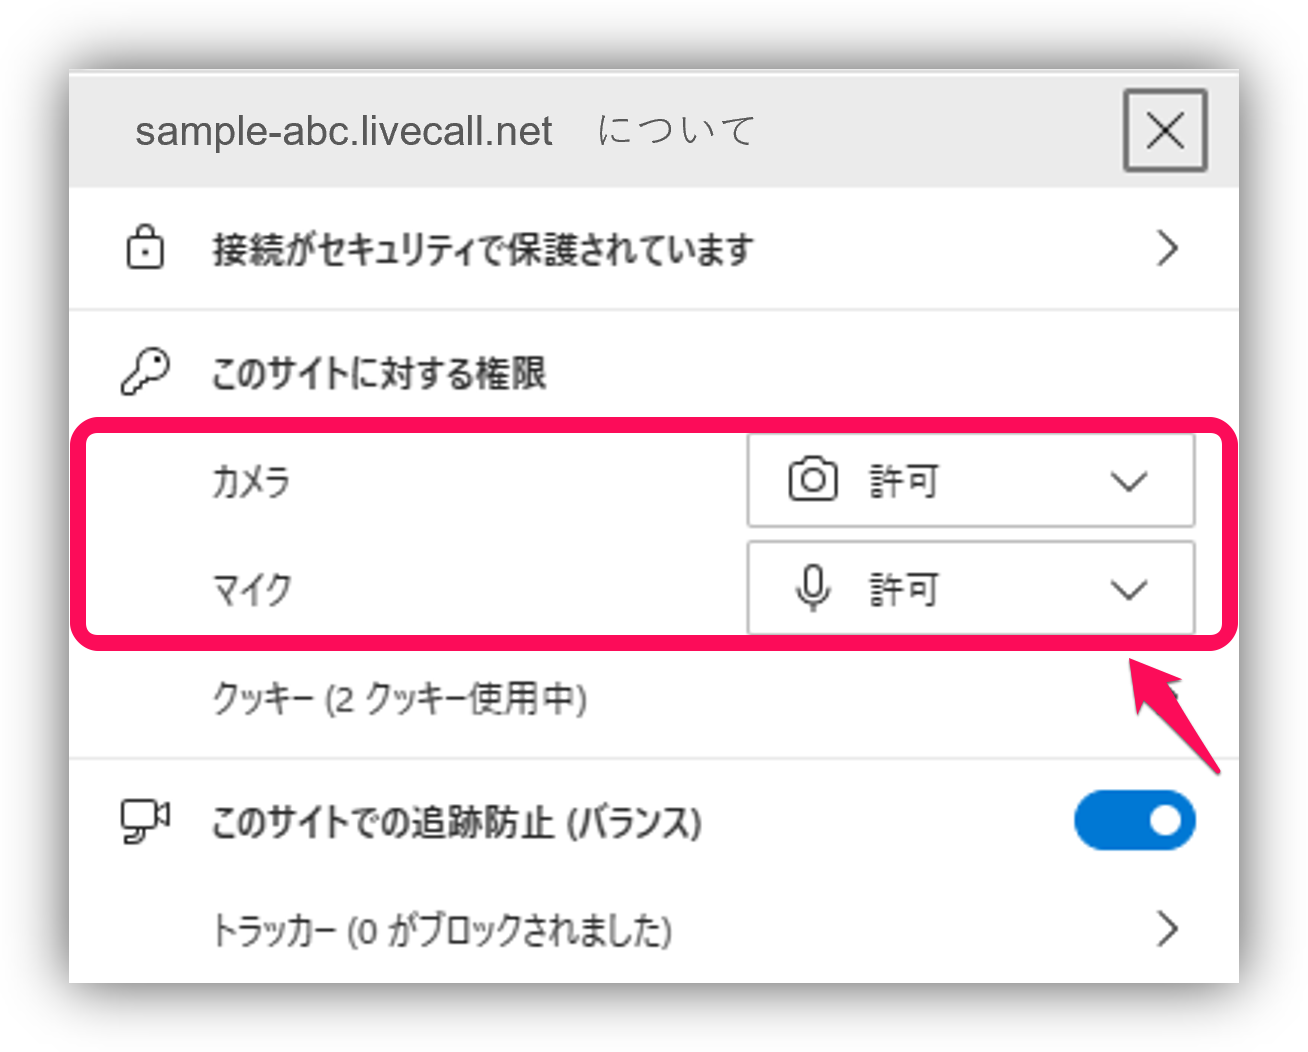Viewport: 1308px width, 1052px height.
Task: Select the microphone permission control
Action: [970, 589]
